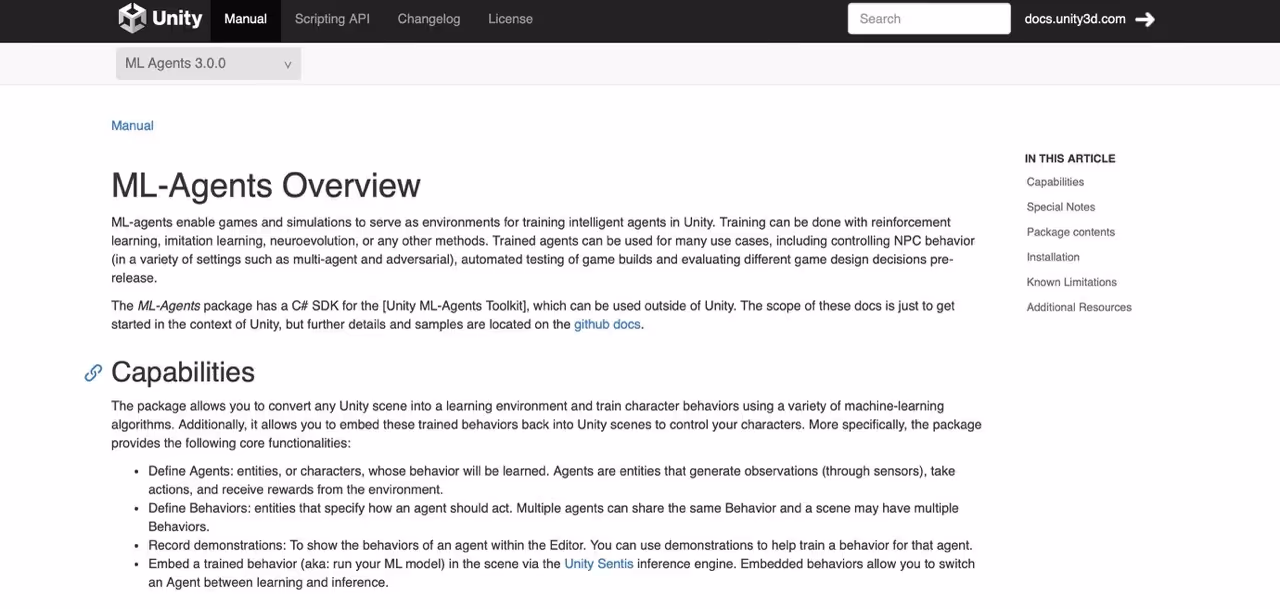Select the Manual tab in the navbar
The width and height of the screenshot is (1280, 609).
[x=245, y=18]
